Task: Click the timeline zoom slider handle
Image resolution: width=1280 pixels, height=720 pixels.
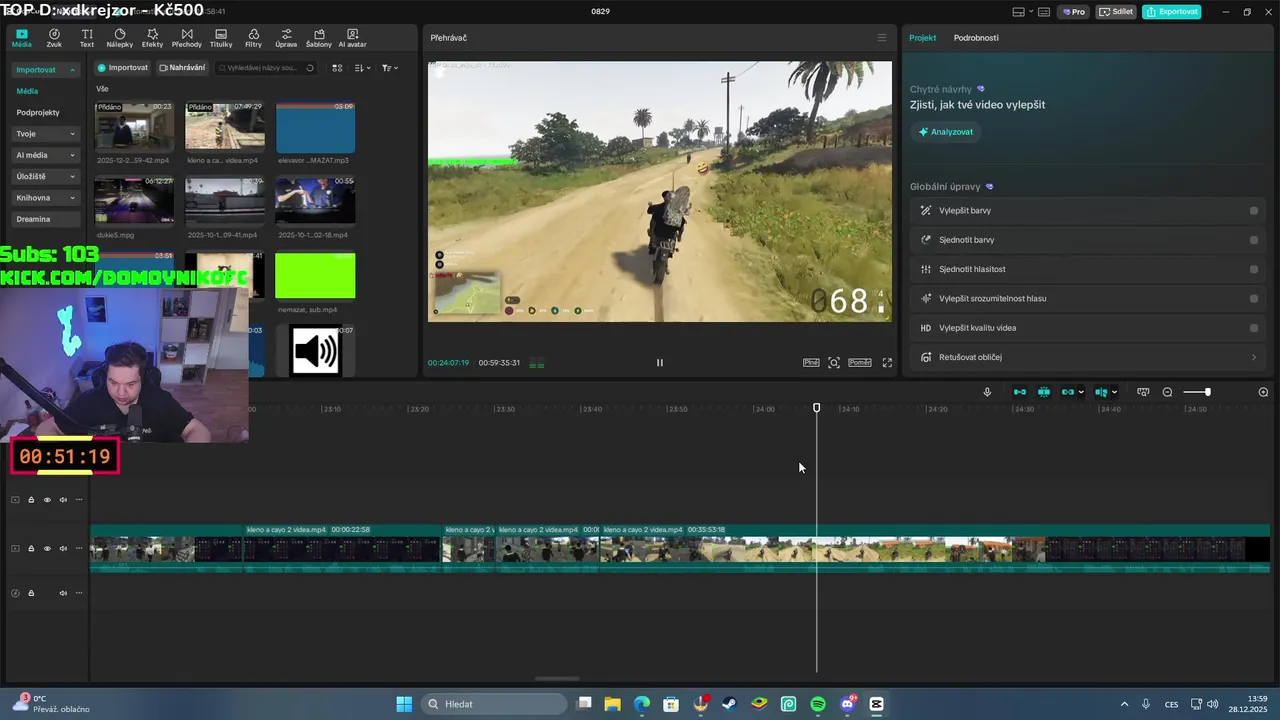Action: [x=1207, y=392]
